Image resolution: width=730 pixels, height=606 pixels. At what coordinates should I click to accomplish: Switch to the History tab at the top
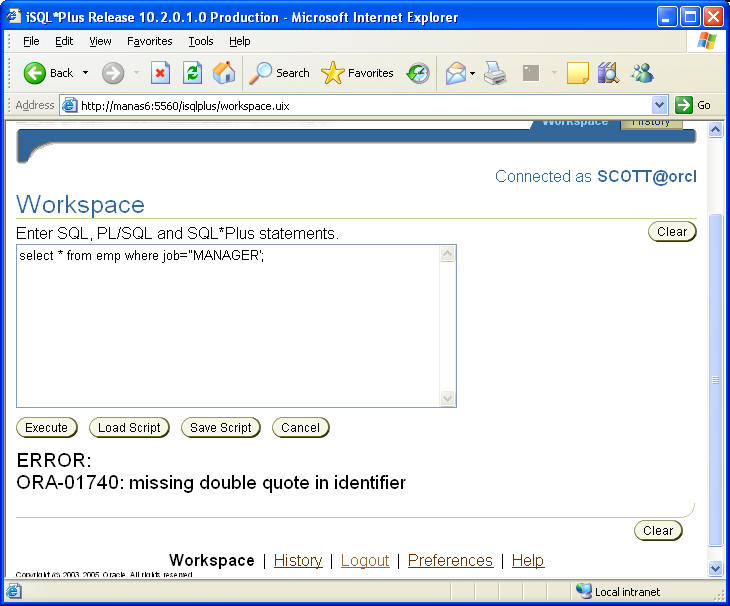point(651,123)
